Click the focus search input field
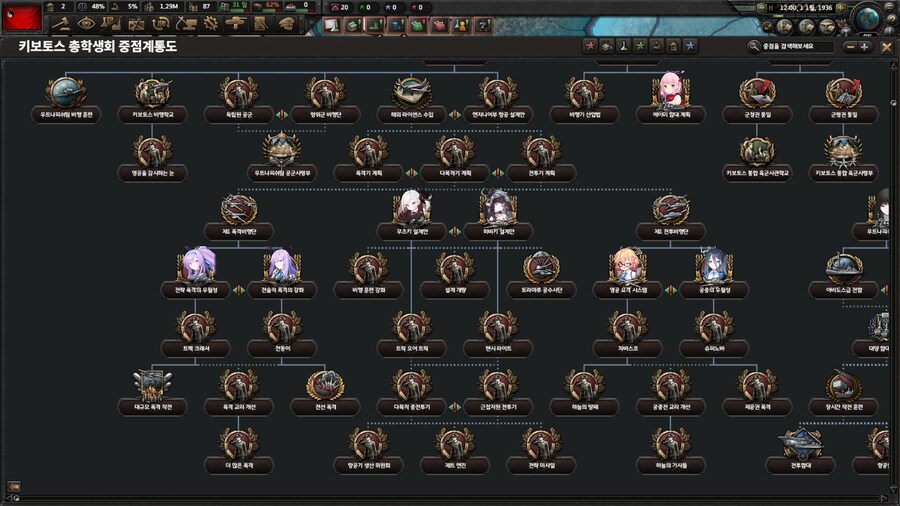Viewport: 900px width, 506px height. click(795, 47)
